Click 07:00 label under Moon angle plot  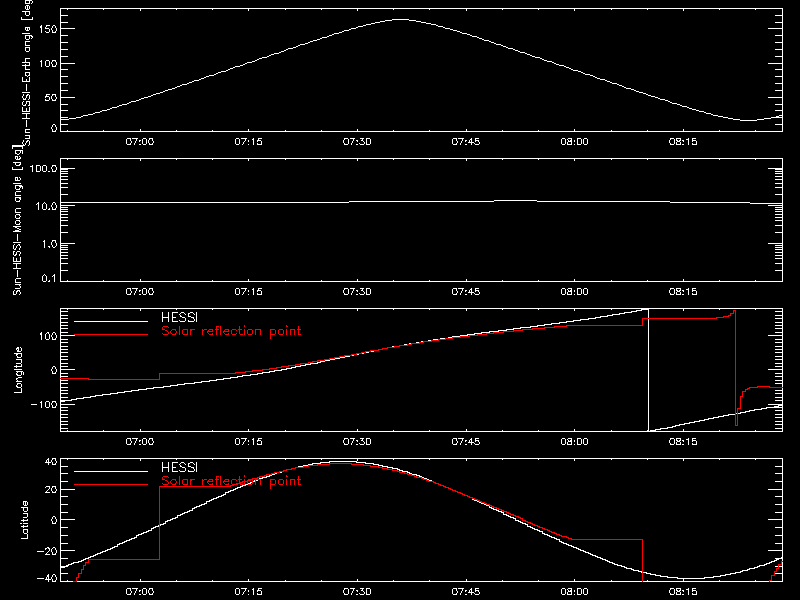pos(140,291)
